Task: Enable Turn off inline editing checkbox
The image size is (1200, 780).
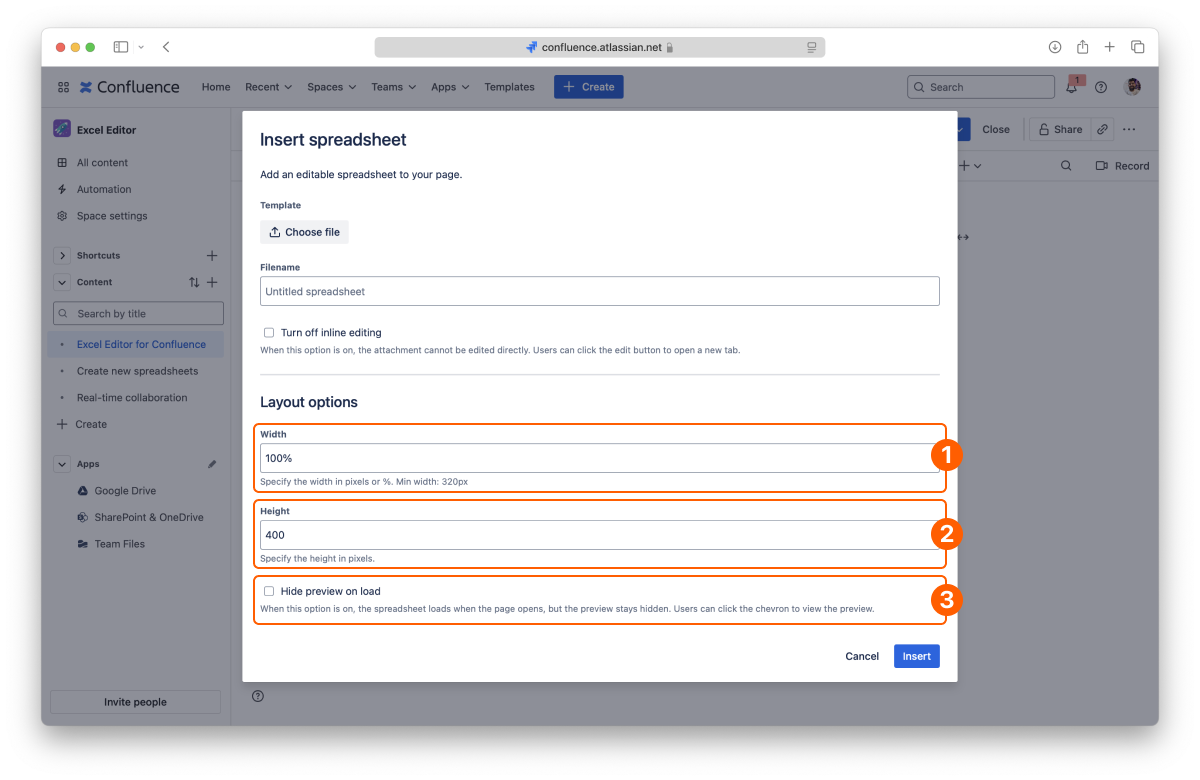Action: click(269, 332)
